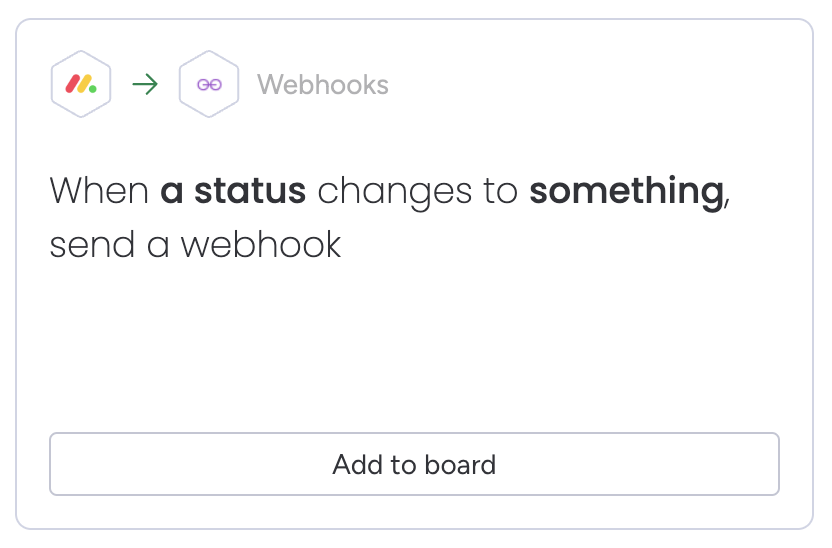Select the purple Webhooks chain-link icon
832x548 pixels.
point(209,84)
